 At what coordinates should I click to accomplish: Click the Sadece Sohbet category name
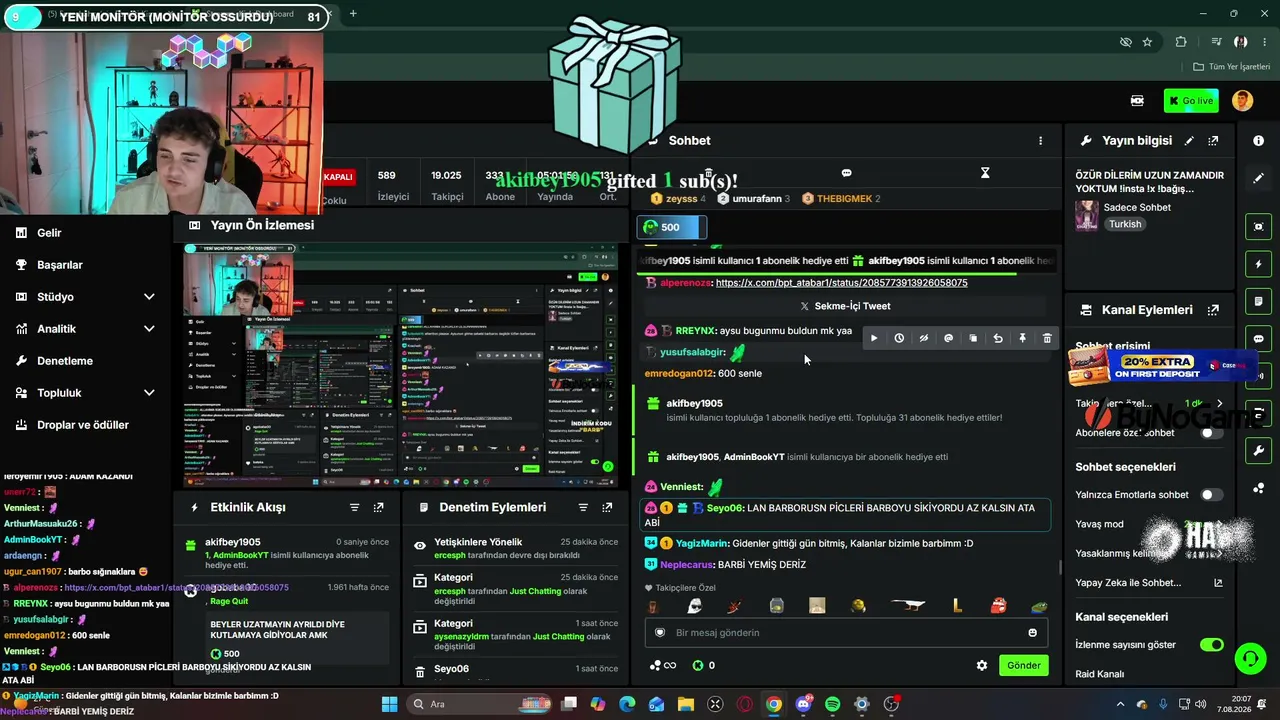click(1137, 207)
